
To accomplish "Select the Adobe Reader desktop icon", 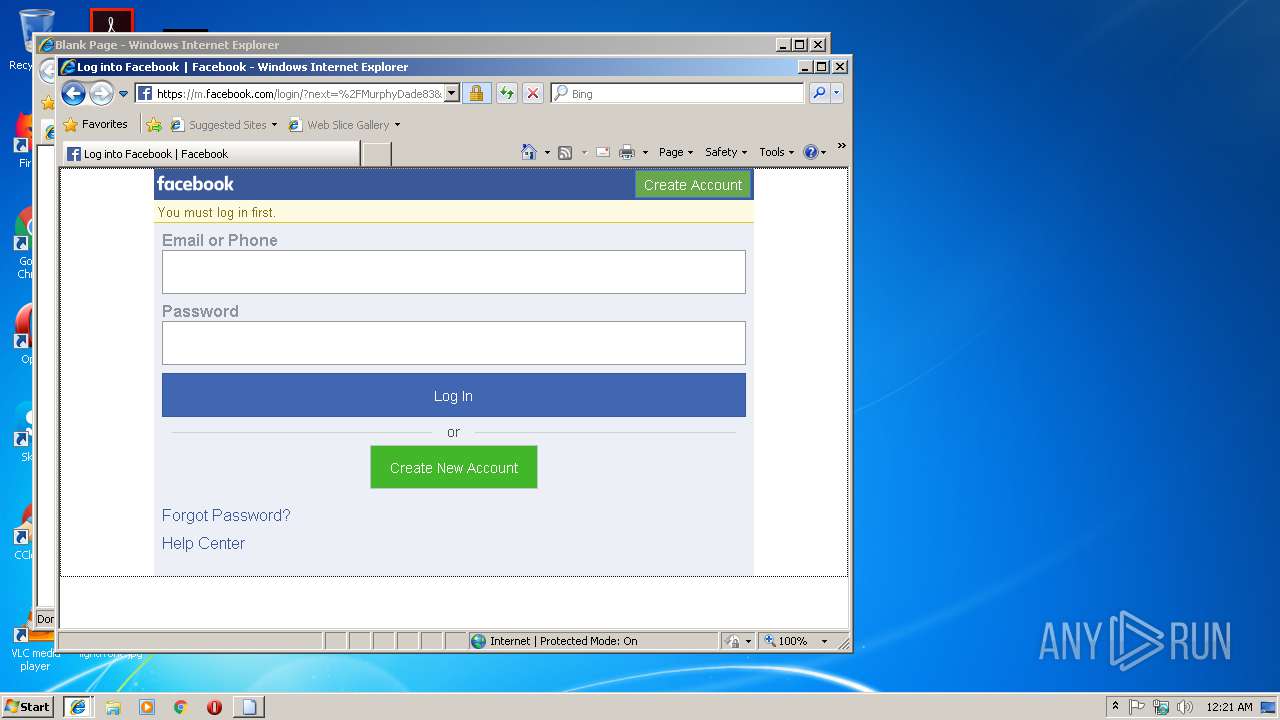I will coord(112,20).
